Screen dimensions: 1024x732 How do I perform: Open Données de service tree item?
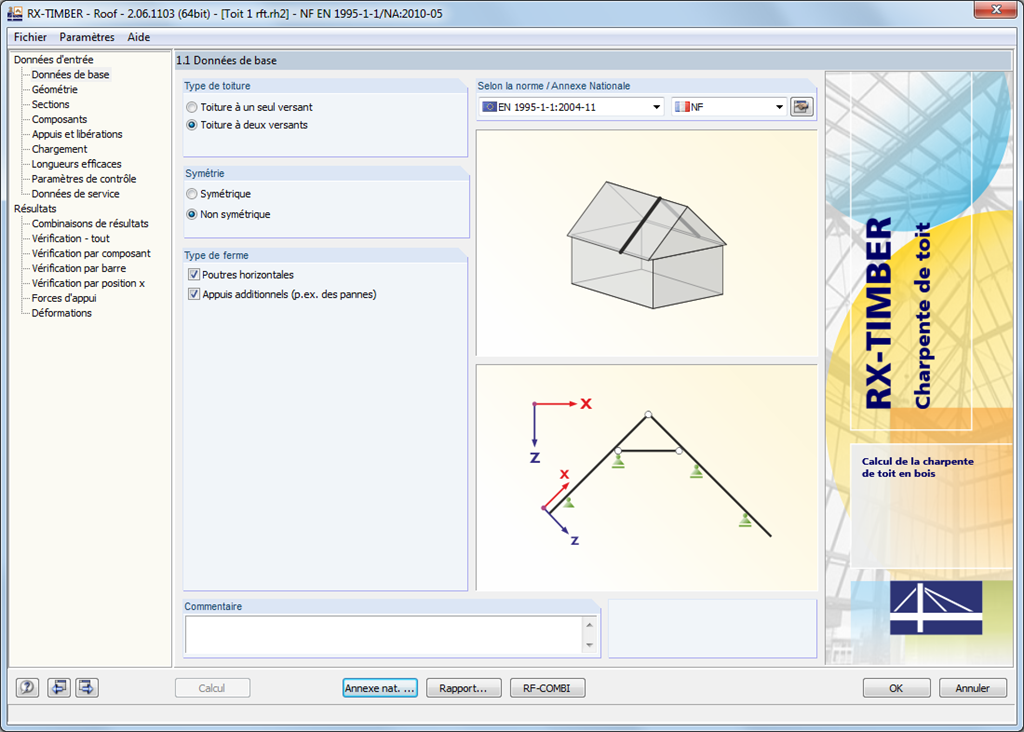point(76,194)
